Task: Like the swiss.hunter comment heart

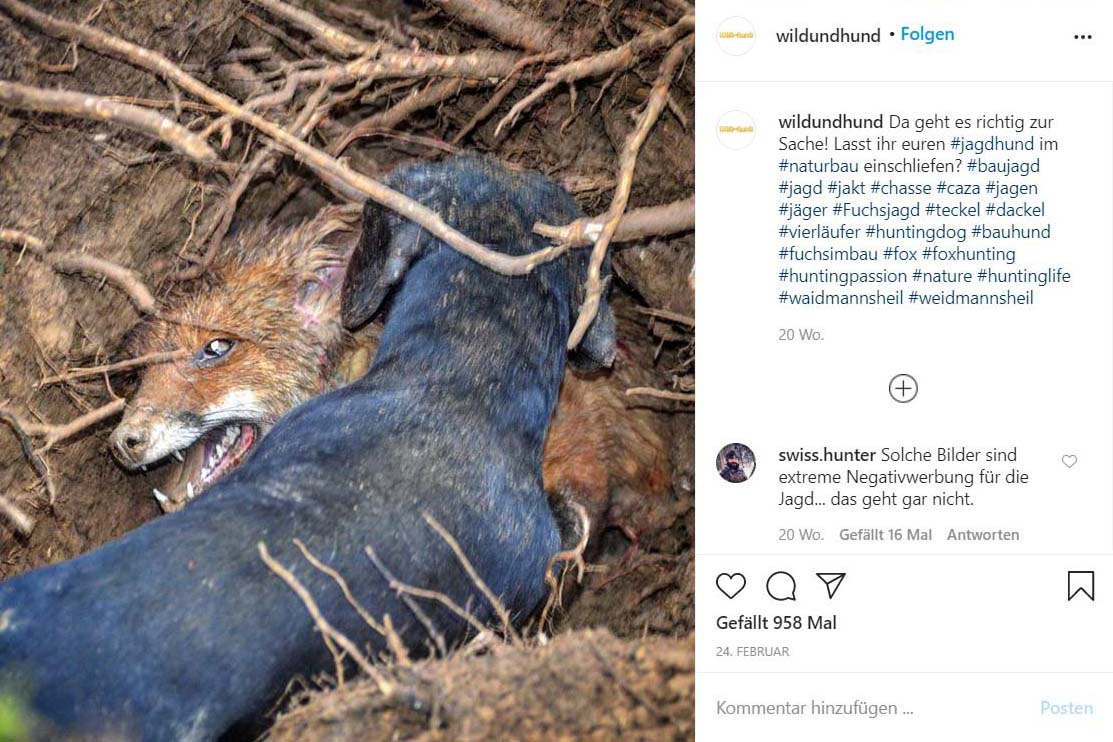Action: click(1069, 461)
